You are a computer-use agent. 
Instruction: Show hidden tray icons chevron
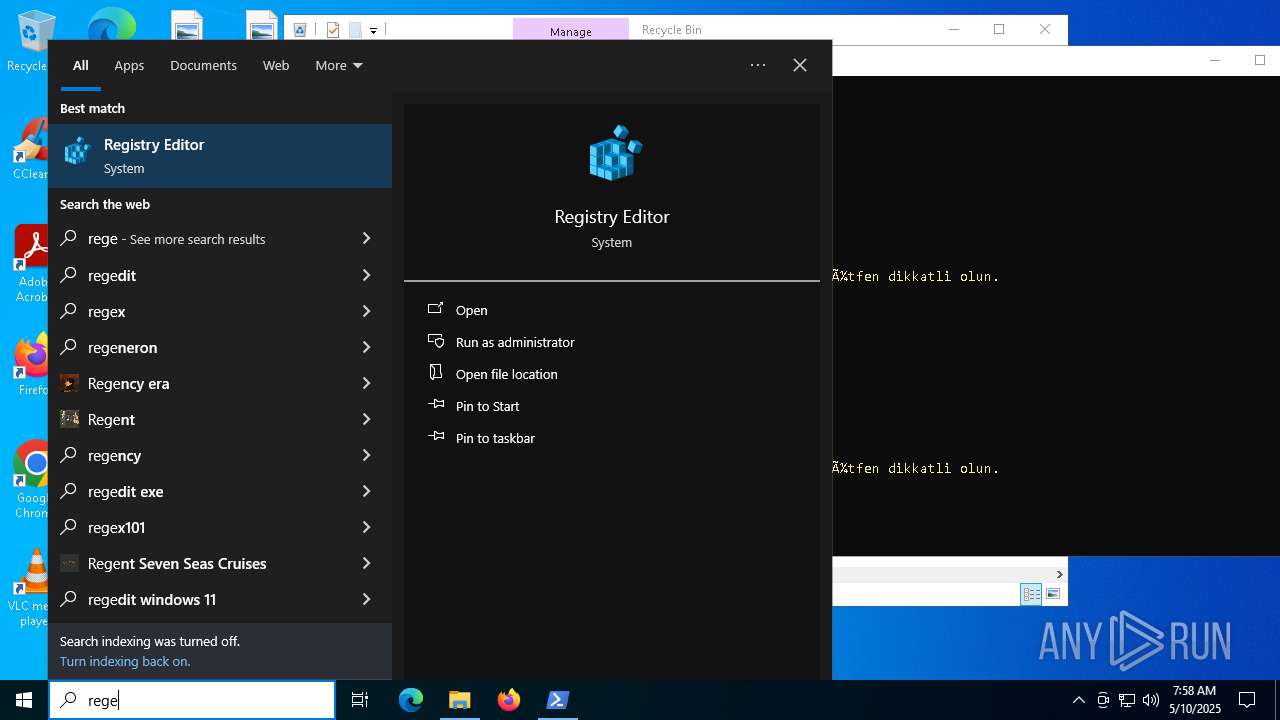[x=1079, y=700]
